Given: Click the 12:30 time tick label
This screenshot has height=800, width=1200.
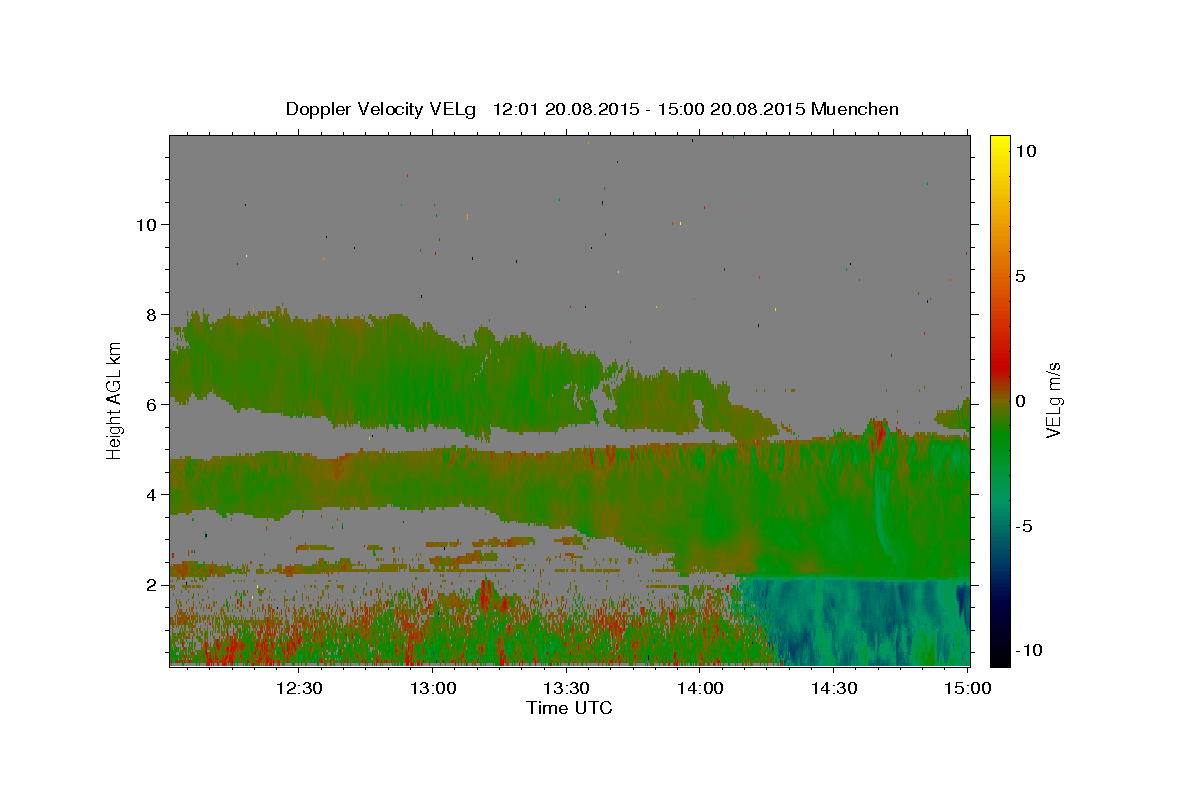Looking at the screenshot, I should pyautogui.click(x=299, y=688).
